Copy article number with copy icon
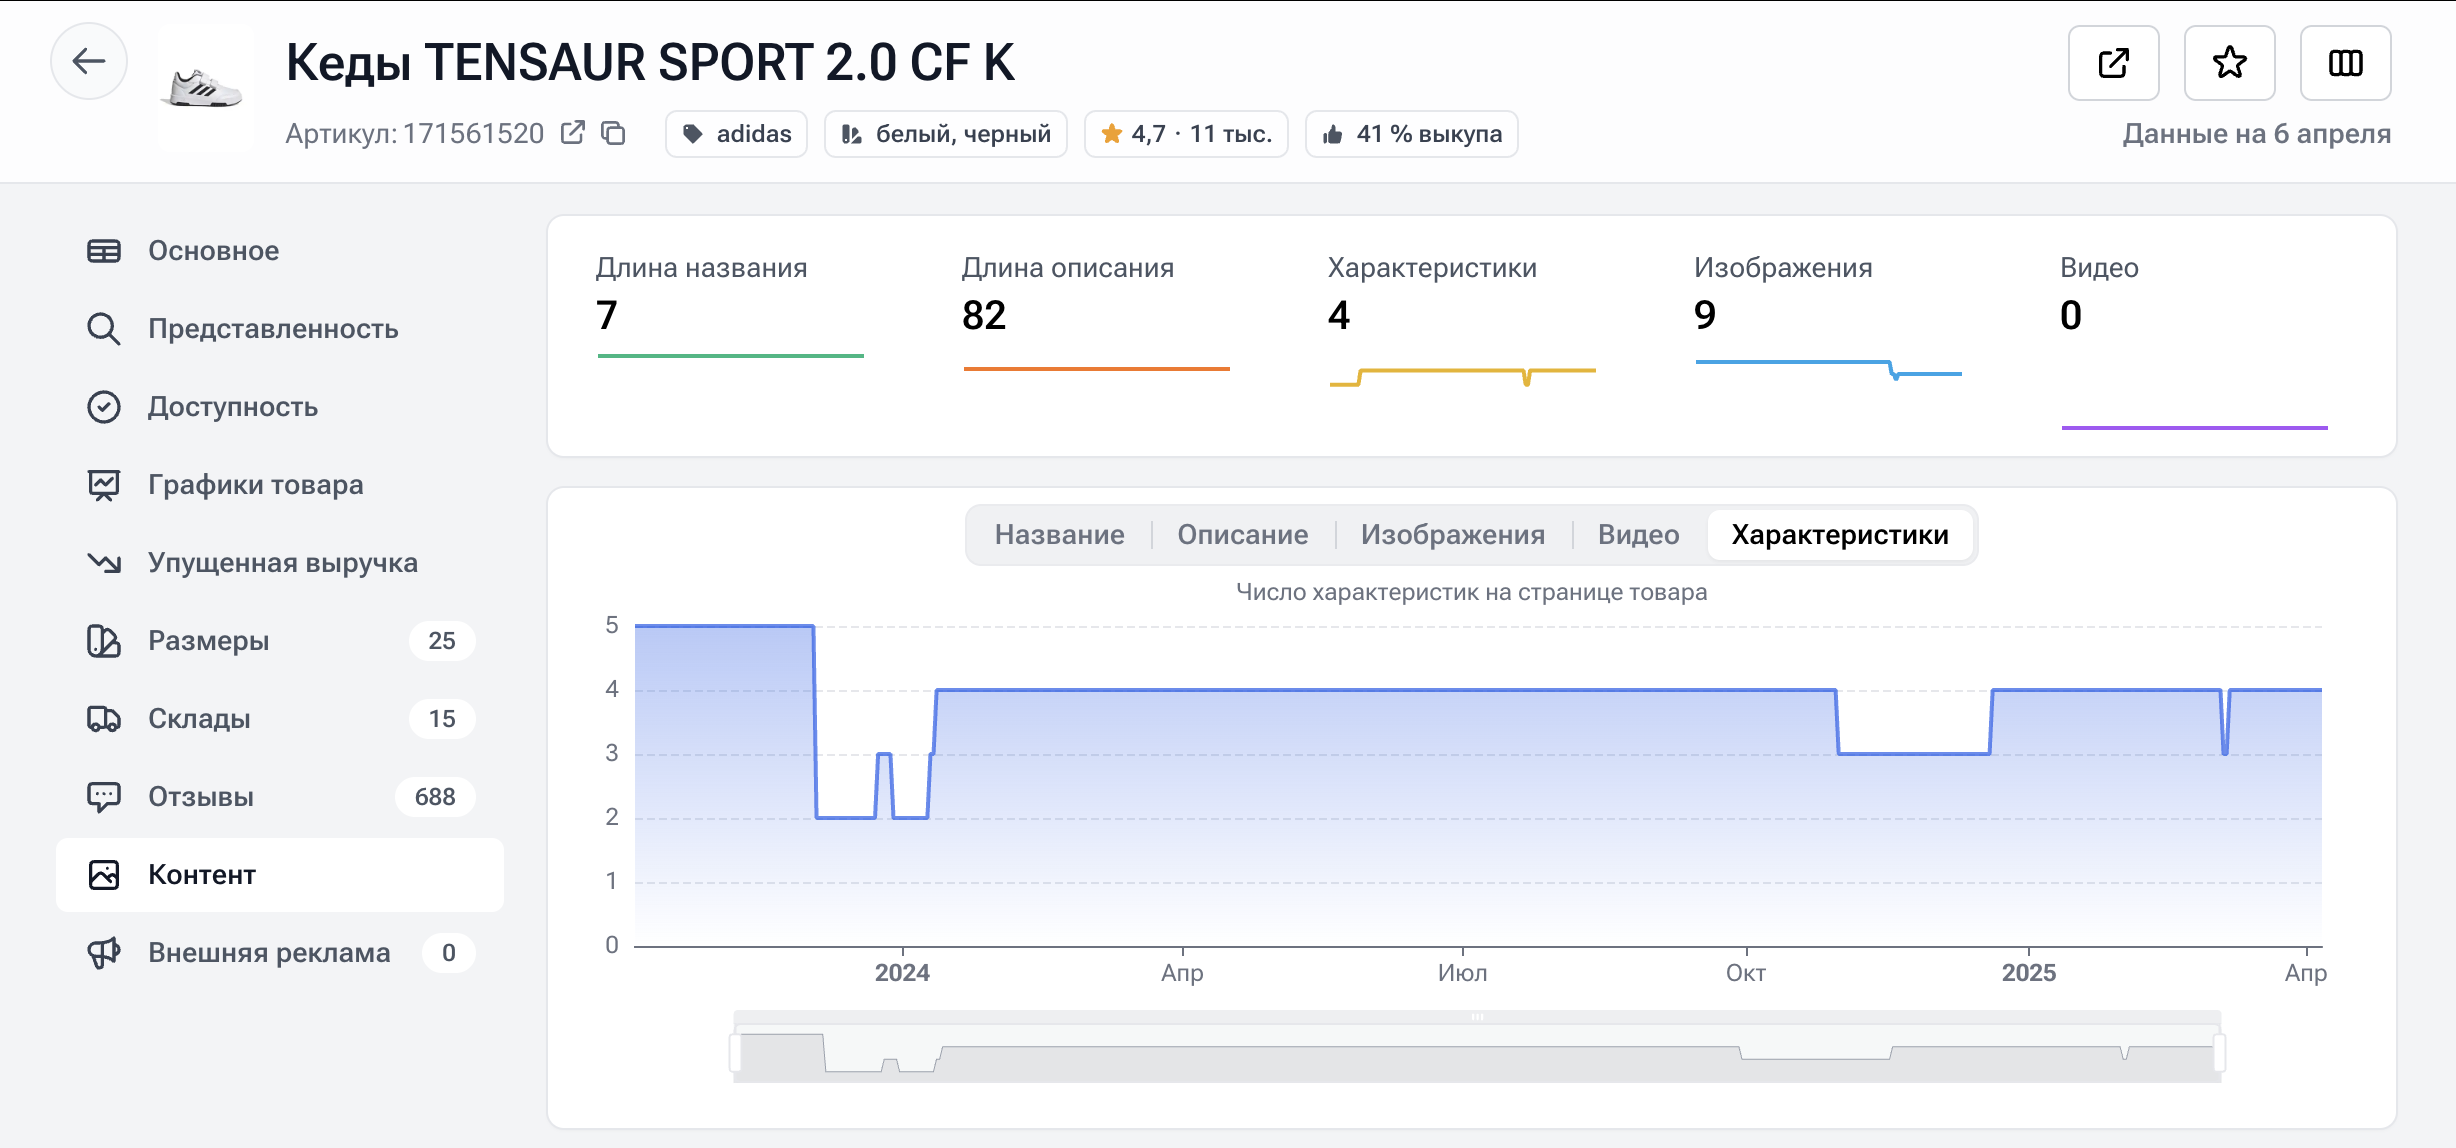This screenshot has height=1148, width=2456. point(613,133)
